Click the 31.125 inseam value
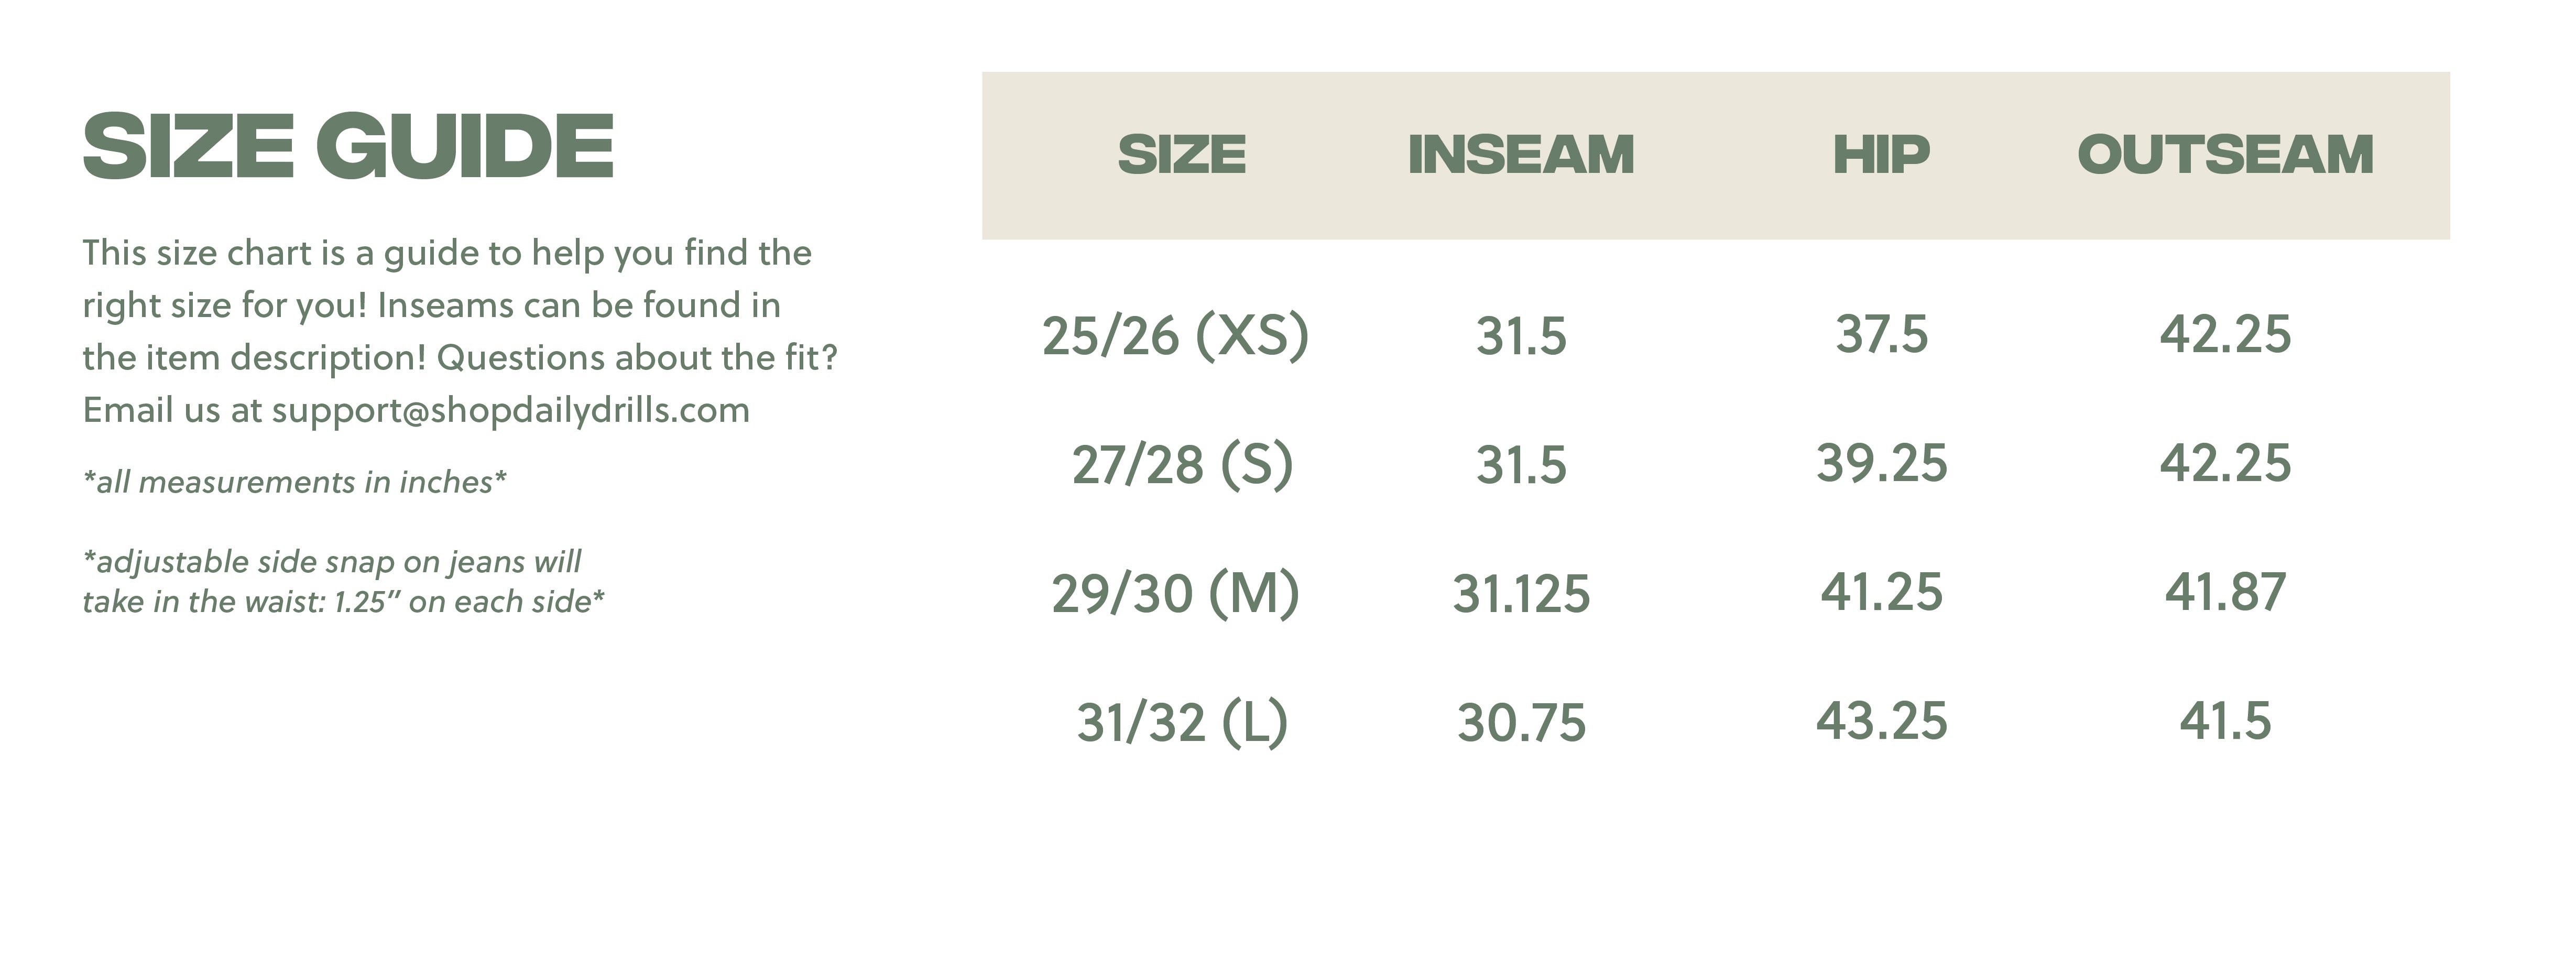2576x960 pixels. click(1521, 594)
